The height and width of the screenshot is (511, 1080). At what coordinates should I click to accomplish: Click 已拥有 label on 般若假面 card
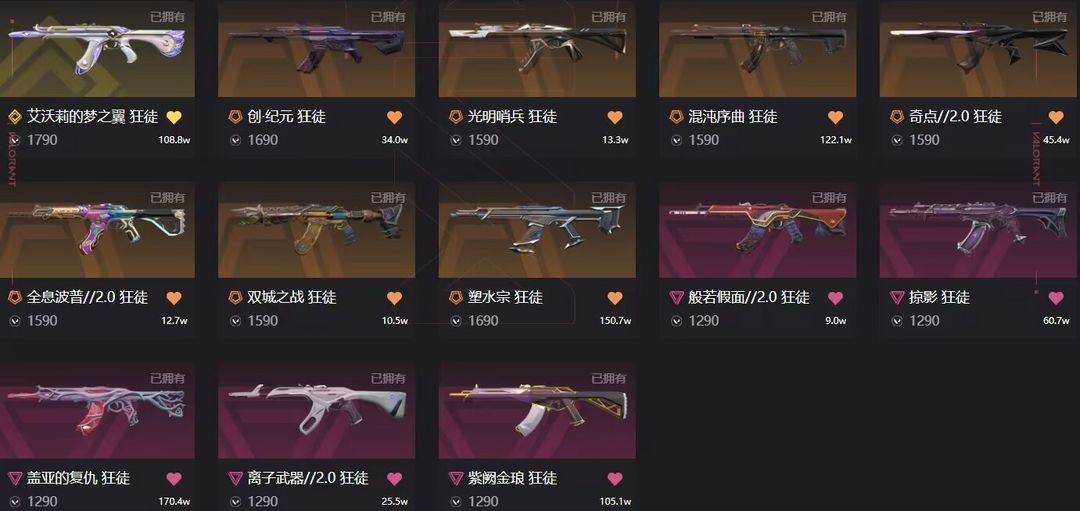[829, 198]
